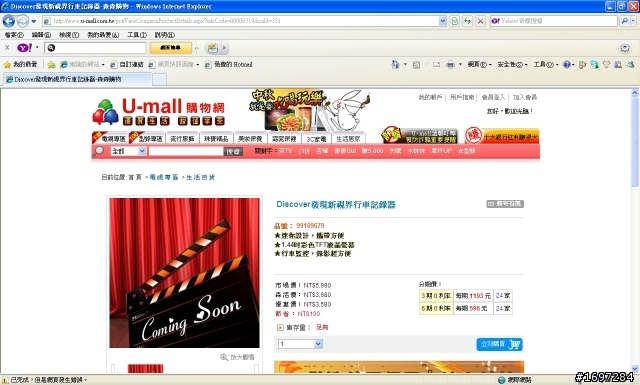
Task: Open the web slice gallery dropdown
Action: 174,65
